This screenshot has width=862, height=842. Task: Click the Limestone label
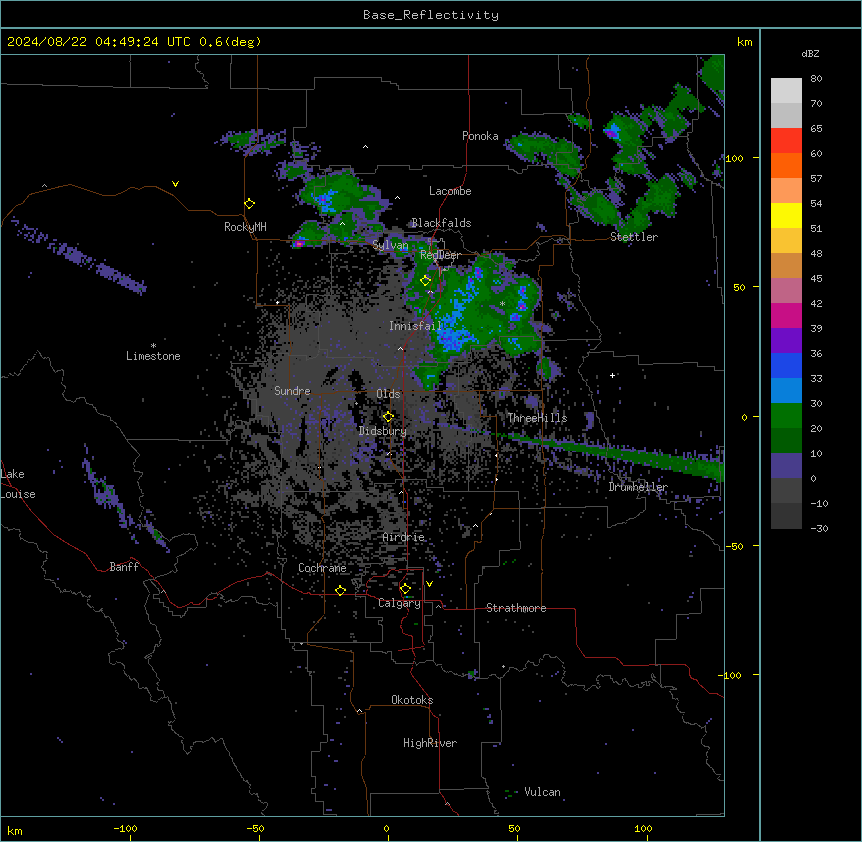[x=153, y=356]
